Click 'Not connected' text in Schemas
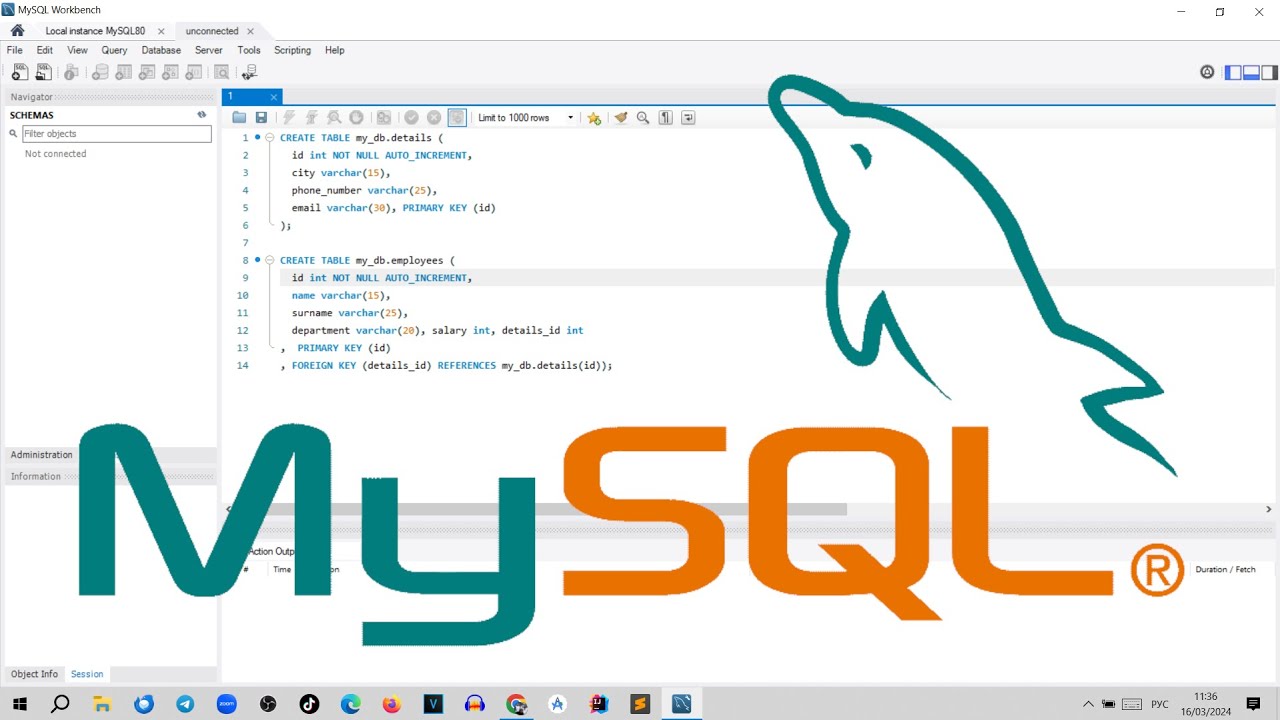The height and width of the screenshot is (720, 1280). (x=55, y=154)
